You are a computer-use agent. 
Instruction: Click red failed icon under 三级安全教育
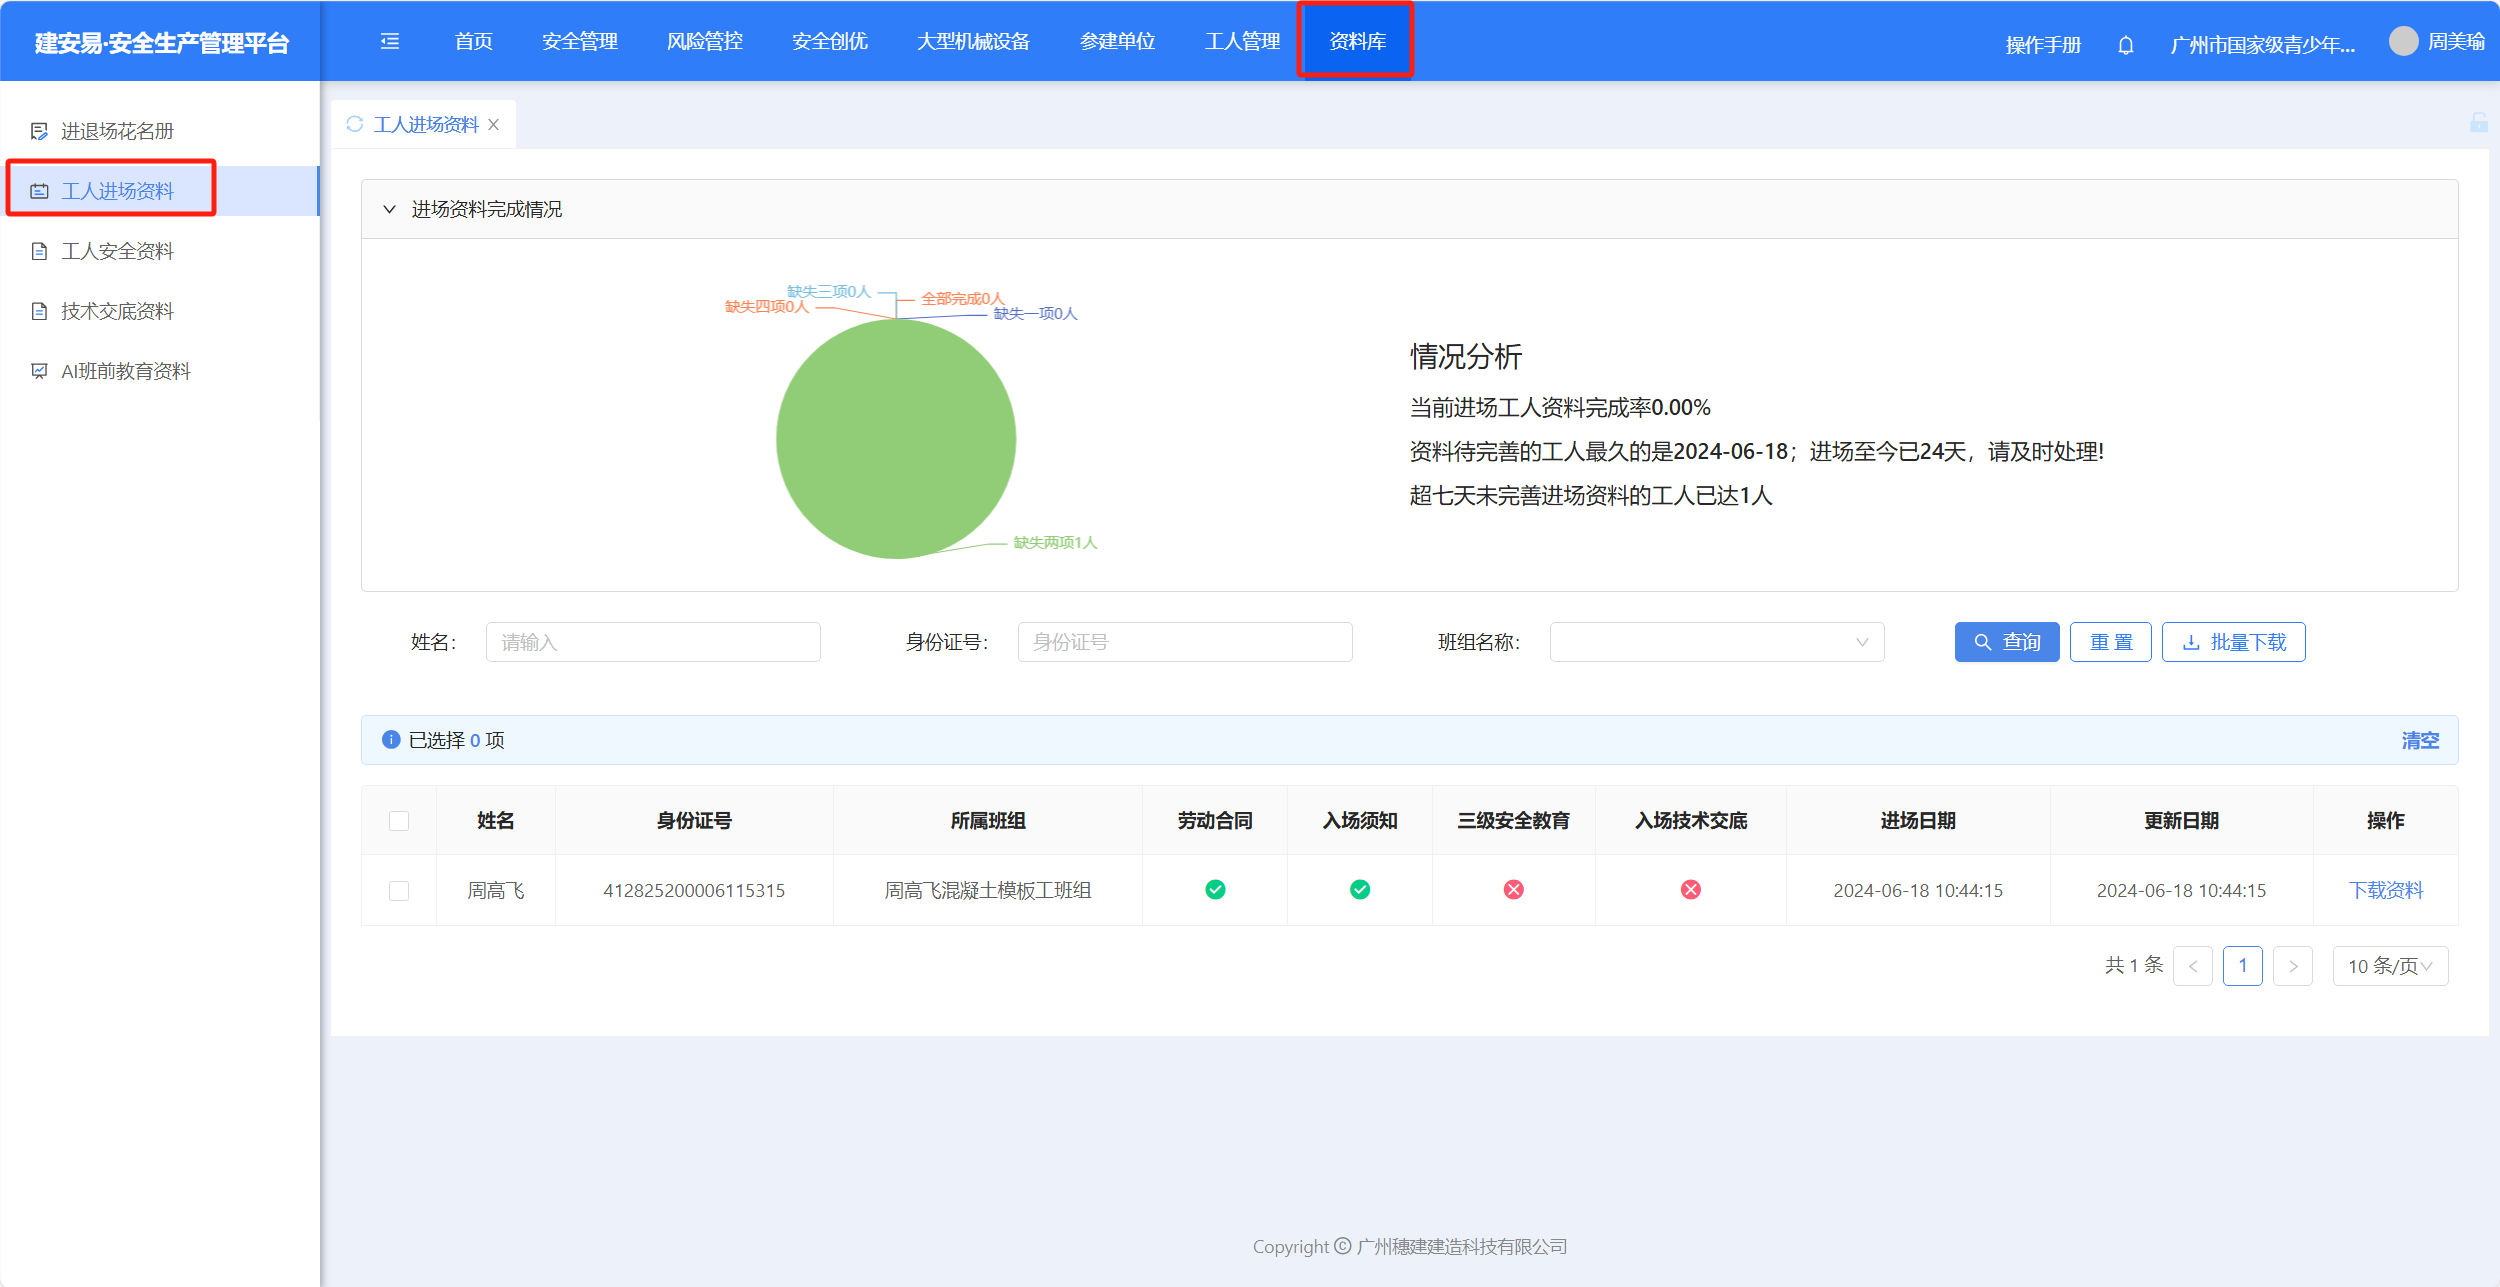(x=1513, y=890)
